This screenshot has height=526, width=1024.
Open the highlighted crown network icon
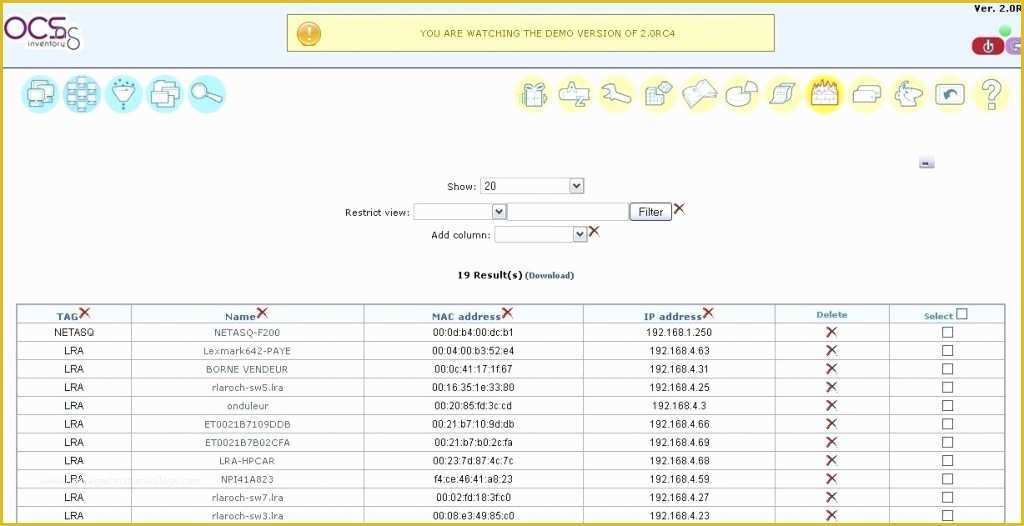tap(824, 95)
